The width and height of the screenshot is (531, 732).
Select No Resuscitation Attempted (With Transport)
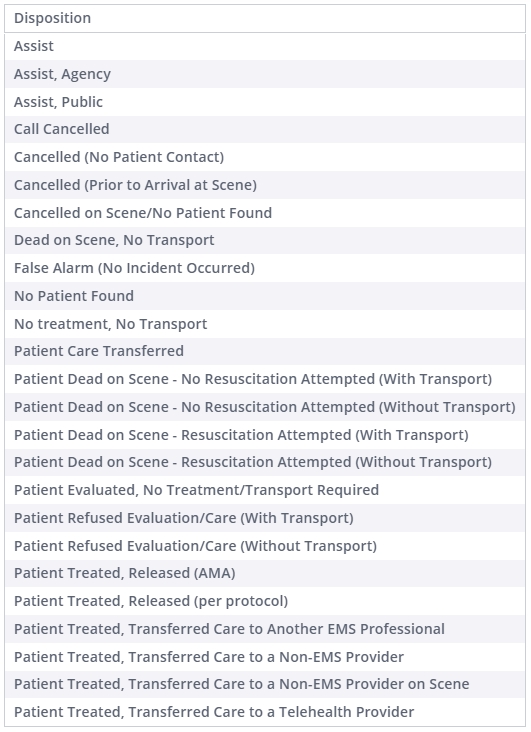pos(265,379)
